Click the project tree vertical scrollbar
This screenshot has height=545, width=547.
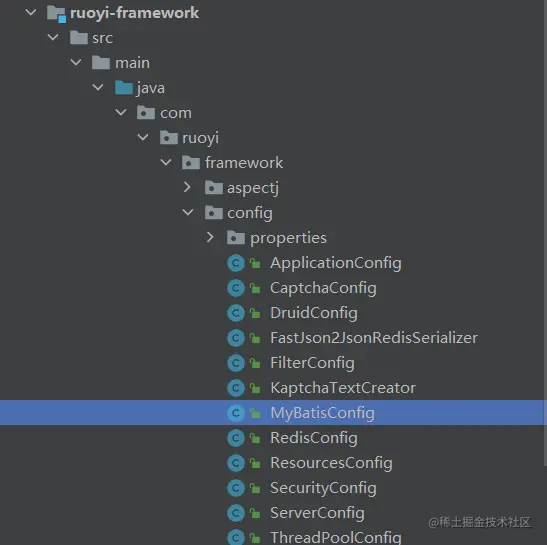545,232
